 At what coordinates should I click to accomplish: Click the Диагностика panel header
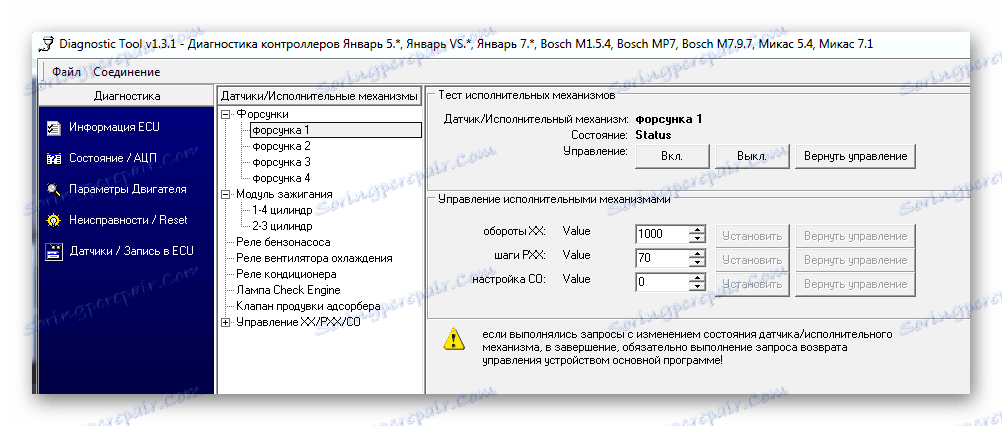[x=127, y=96]
